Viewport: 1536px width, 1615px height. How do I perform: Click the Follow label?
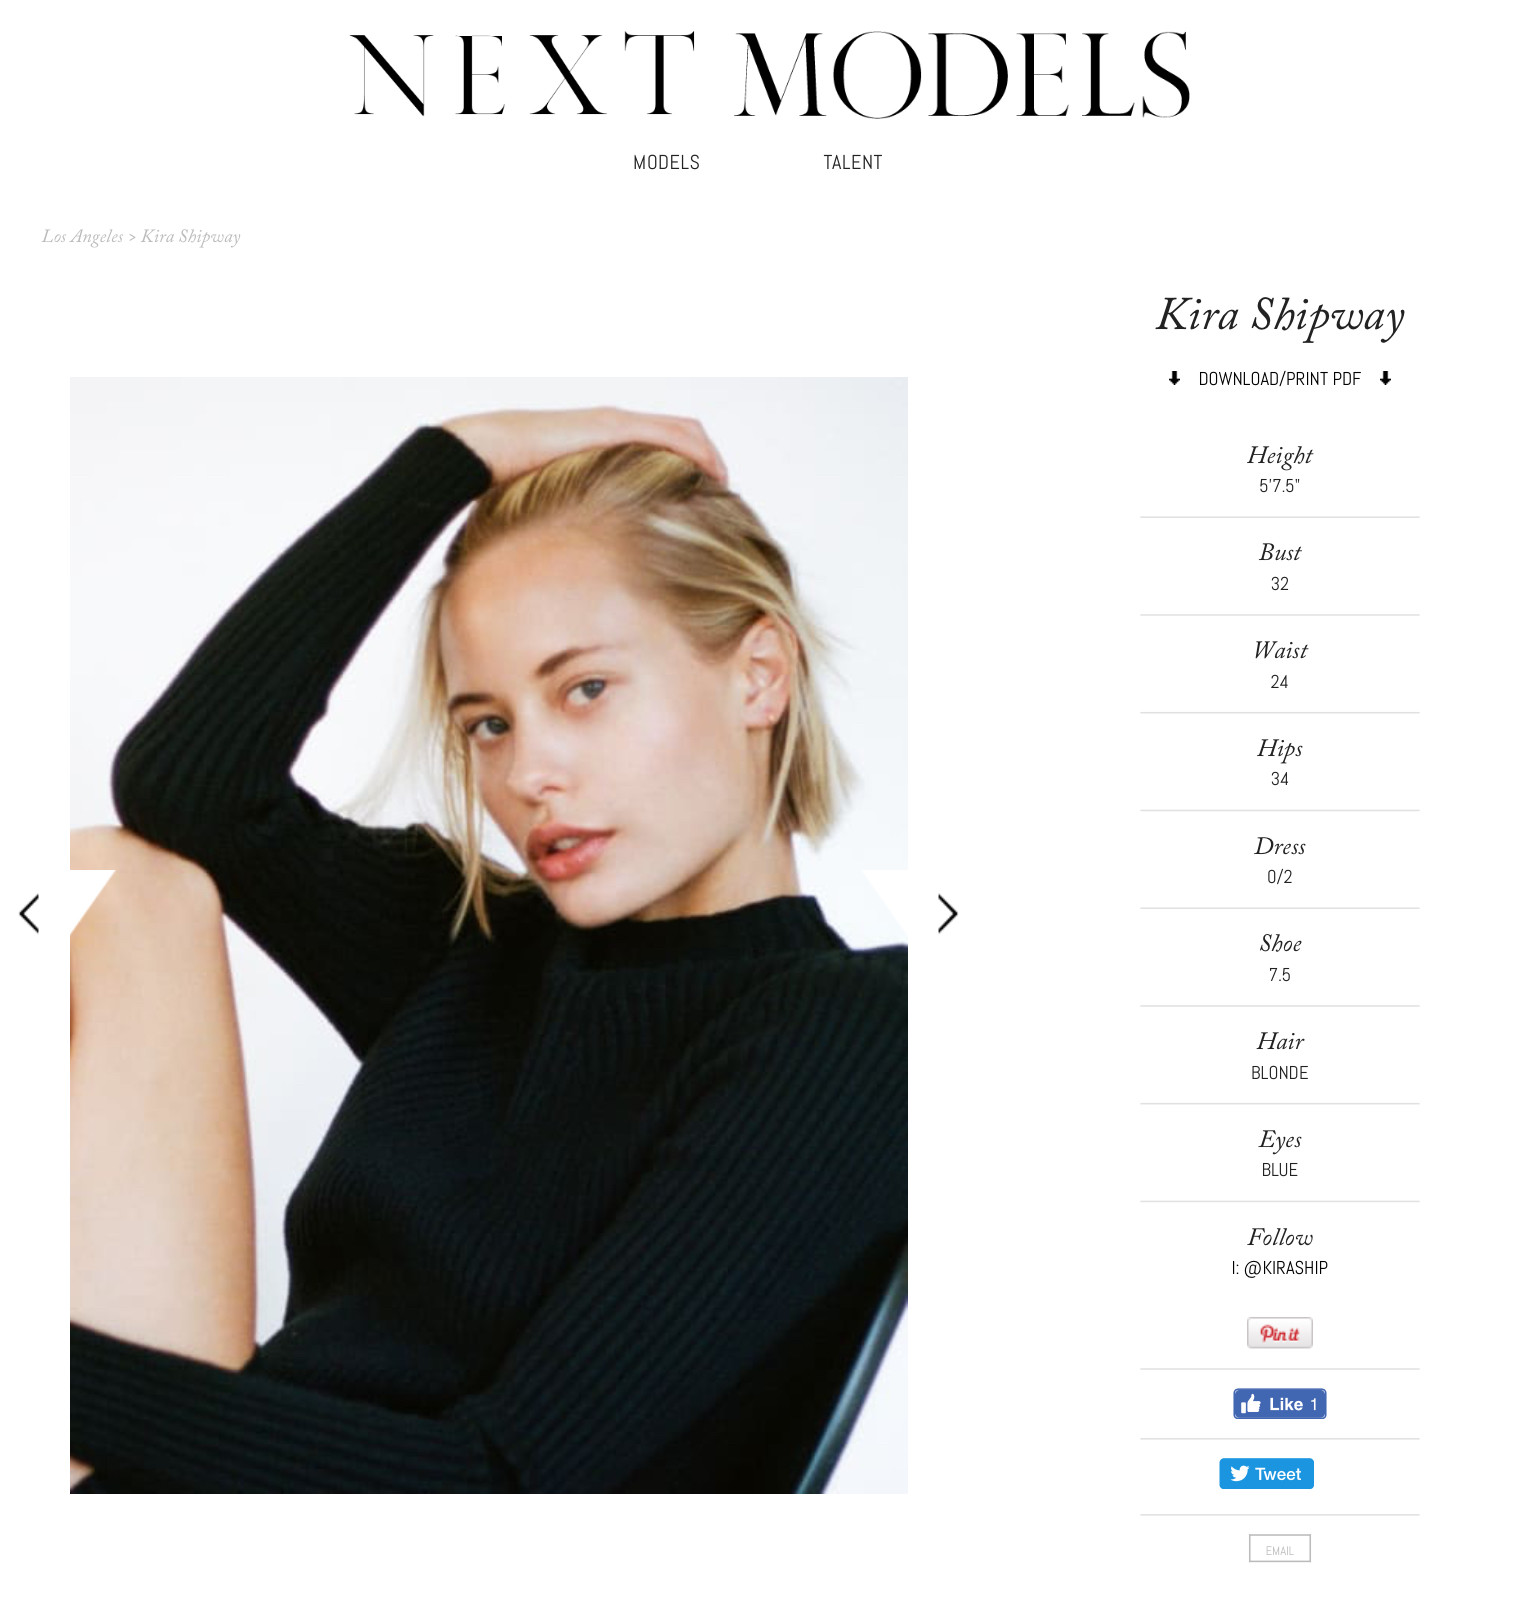tap(1280, 1237)
